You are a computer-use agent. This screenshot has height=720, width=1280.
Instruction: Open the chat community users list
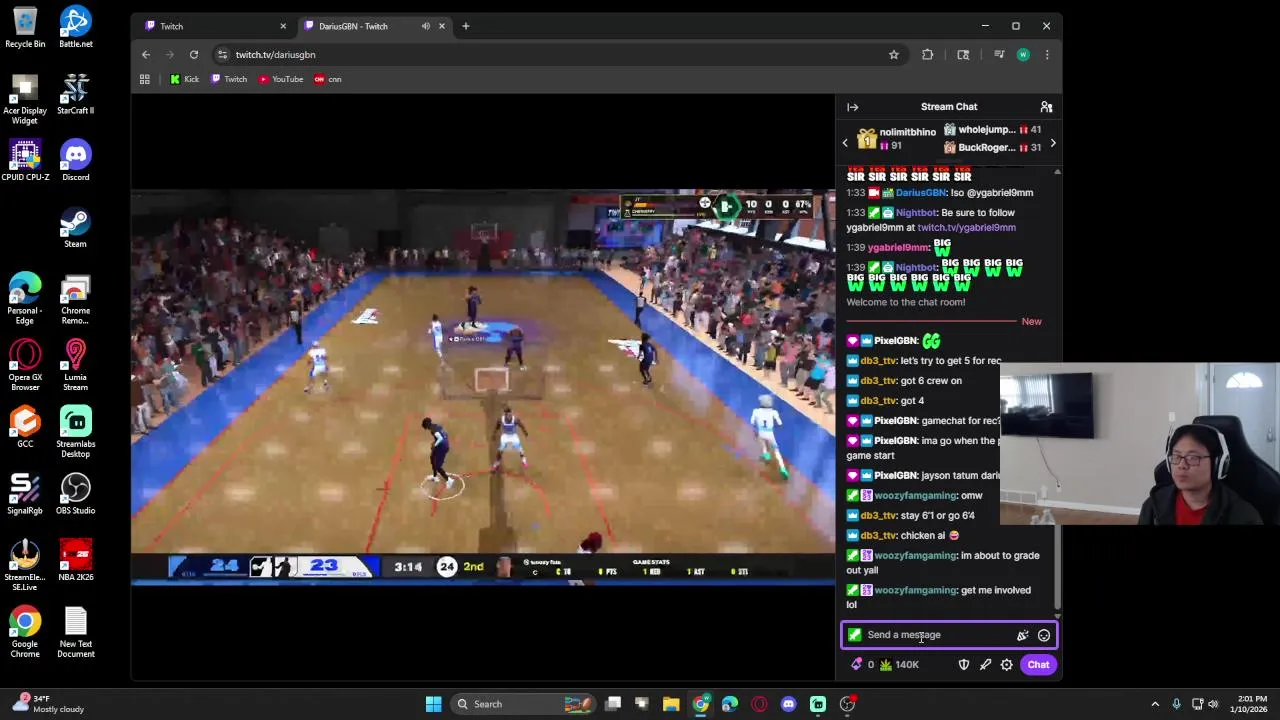coord(1046,107)
